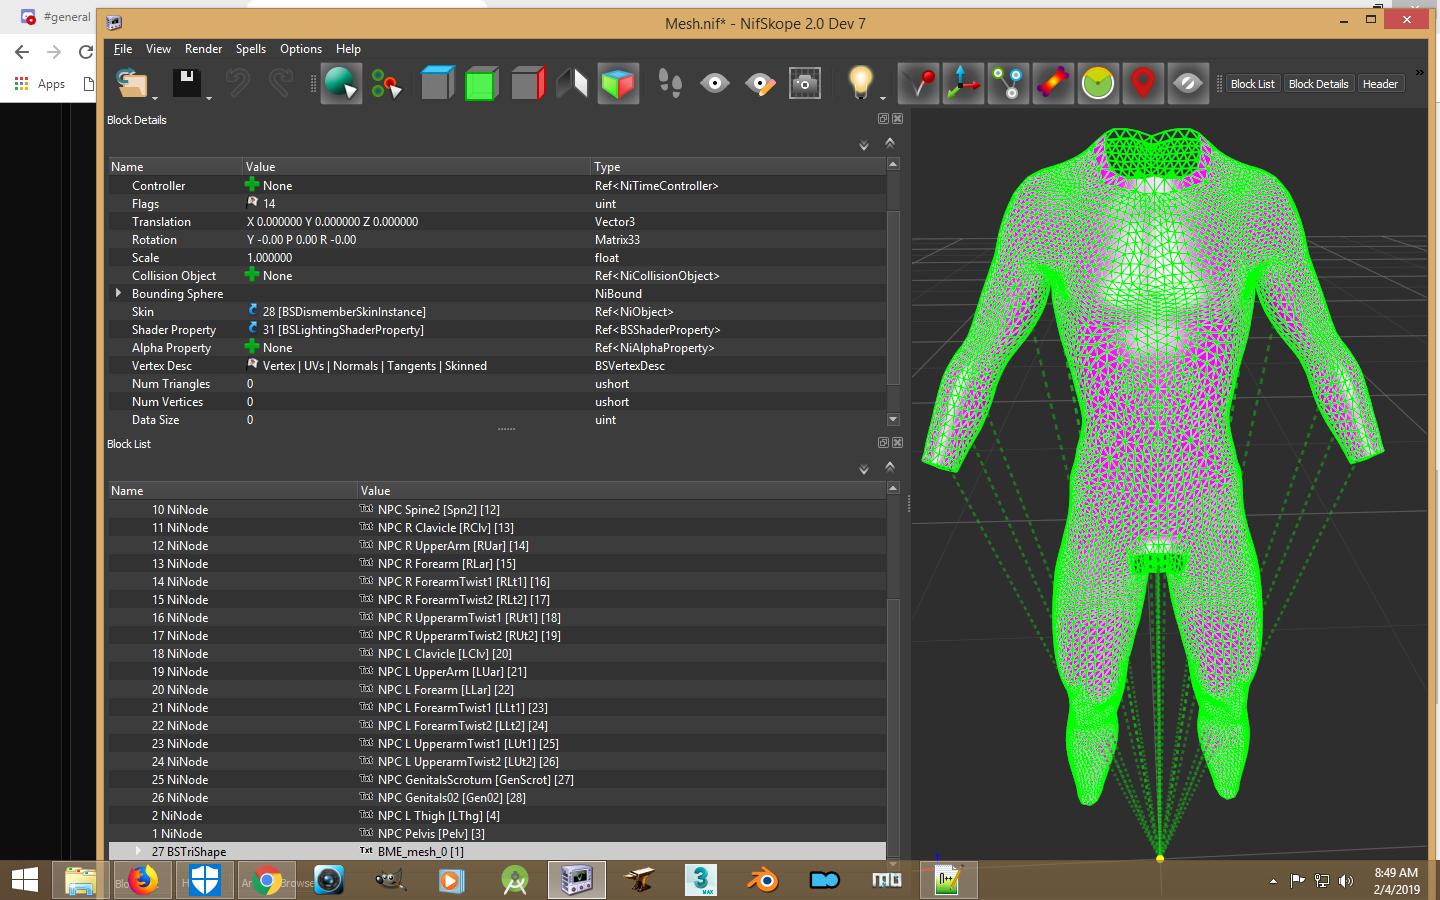Click the 3ds Max taskbar icon
The width and height of the screenshot is (1440, 900).
point(701,880)
